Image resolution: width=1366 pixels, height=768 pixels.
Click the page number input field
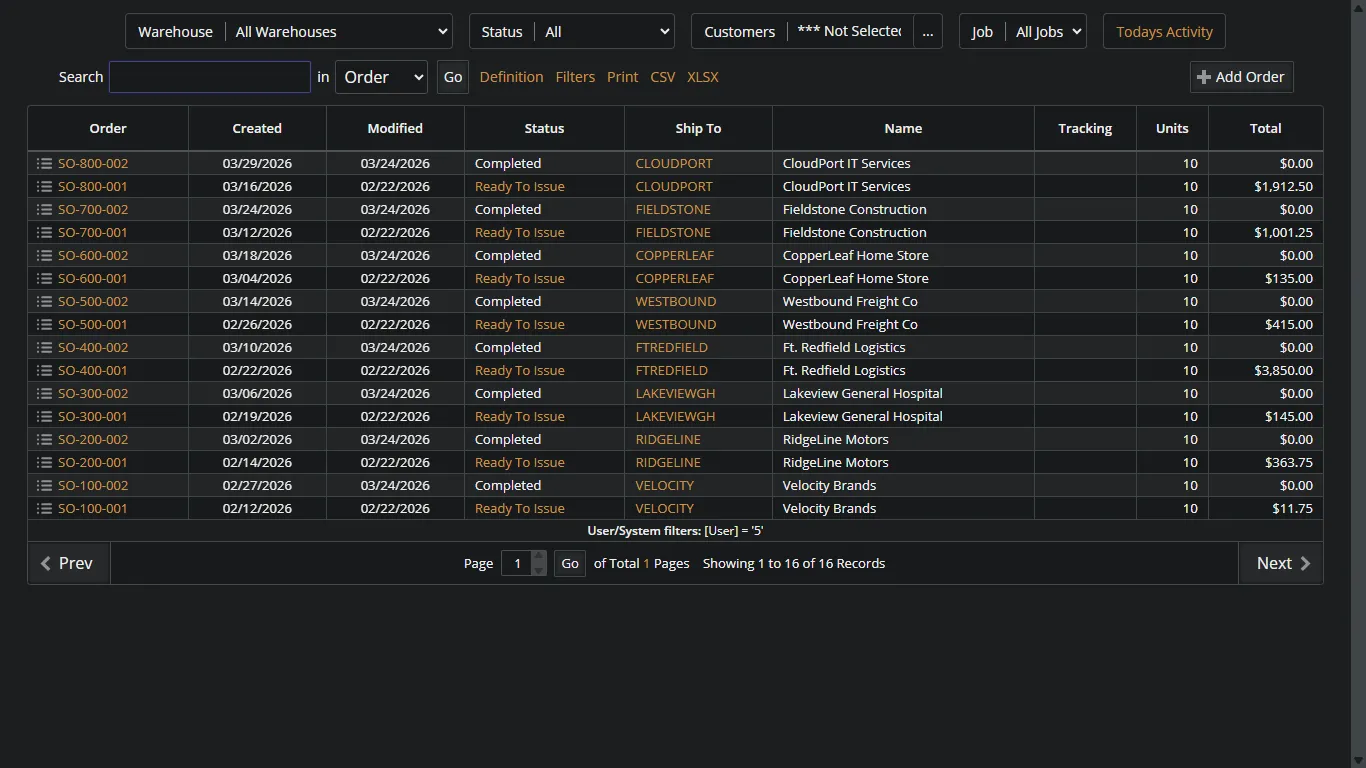click(x=516, y=563)
